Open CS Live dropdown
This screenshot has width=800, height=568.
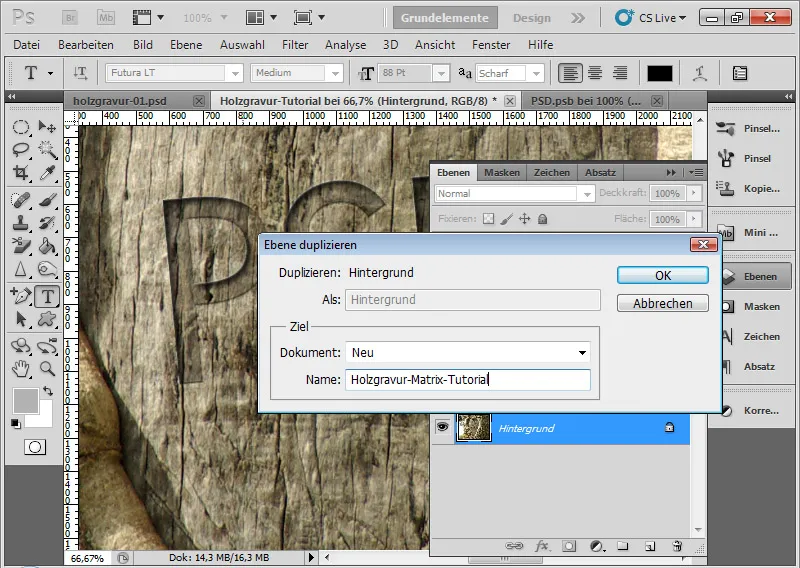click(651, 18)
